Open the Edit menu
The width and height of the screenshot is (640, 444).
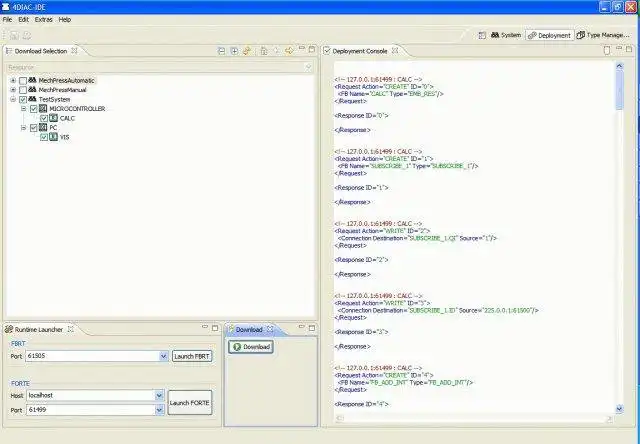coord(24,20)
